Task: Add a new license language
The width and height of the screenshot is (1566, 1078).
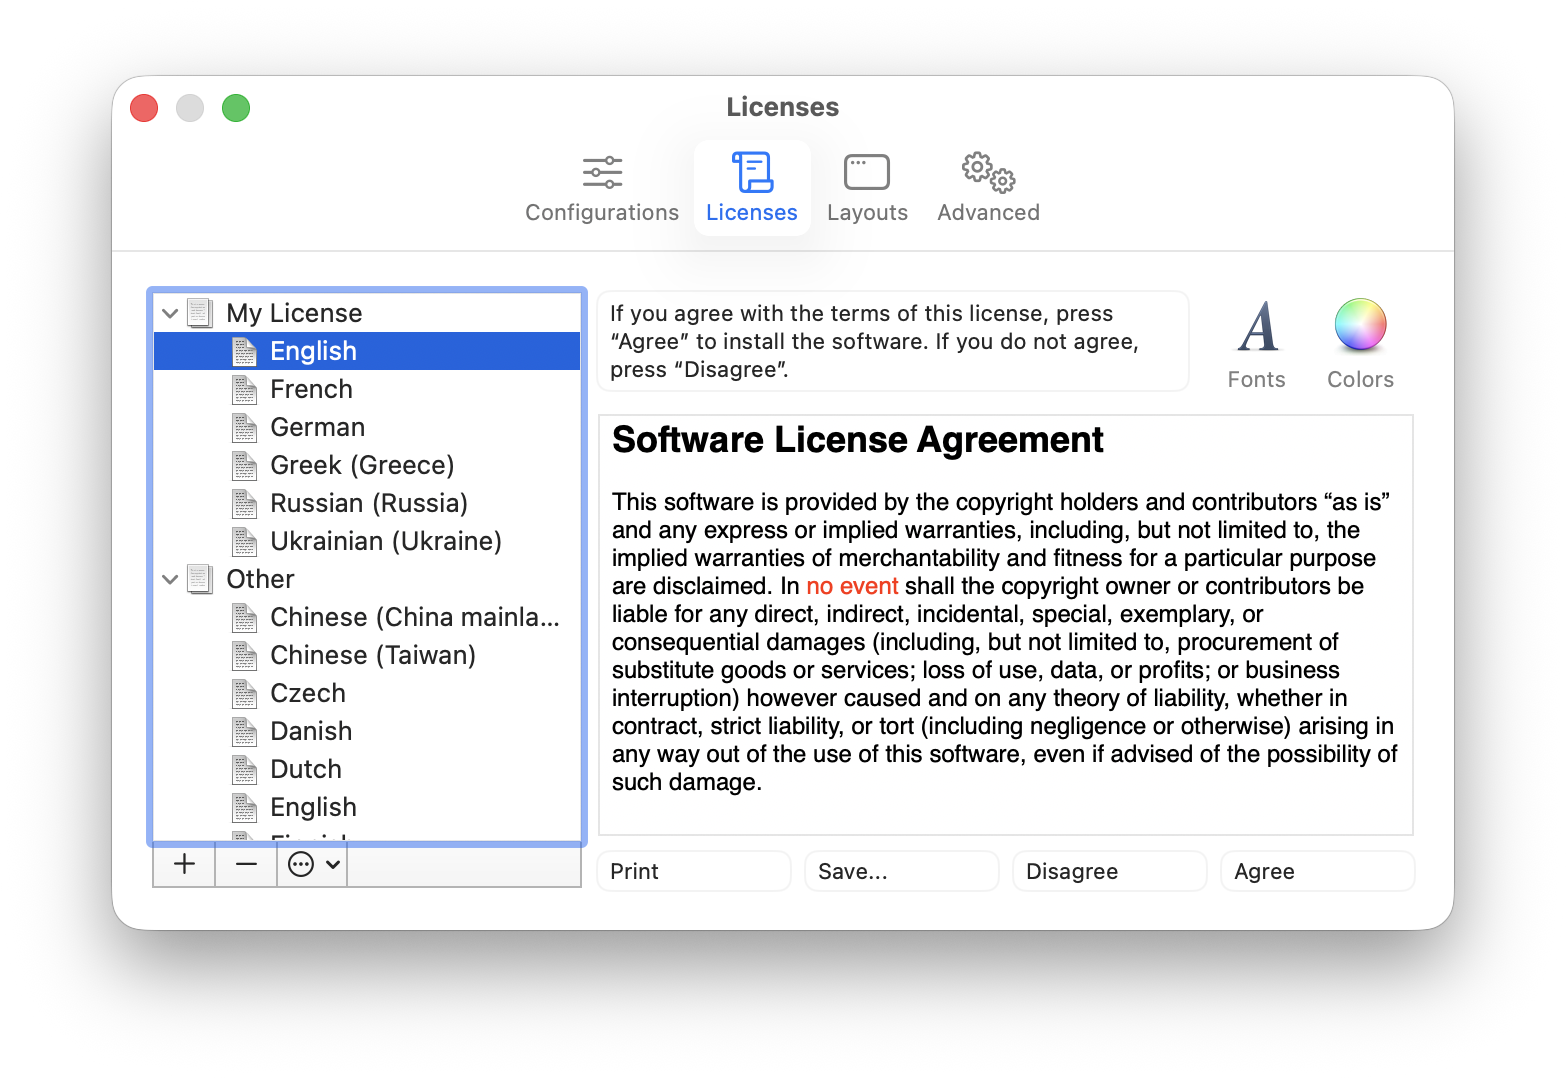Action: pos(183,864)
